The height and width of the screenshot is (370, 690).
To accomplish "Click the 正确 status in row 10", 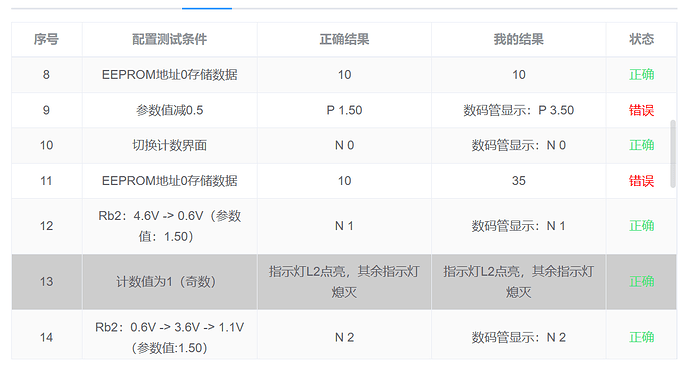I will [x=641, y=145].
